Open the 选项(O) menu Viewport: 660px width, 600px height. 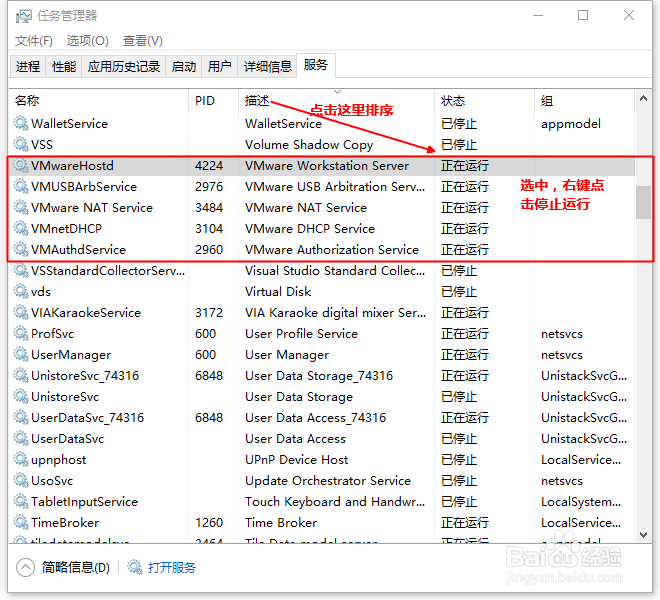click(88, 41)
